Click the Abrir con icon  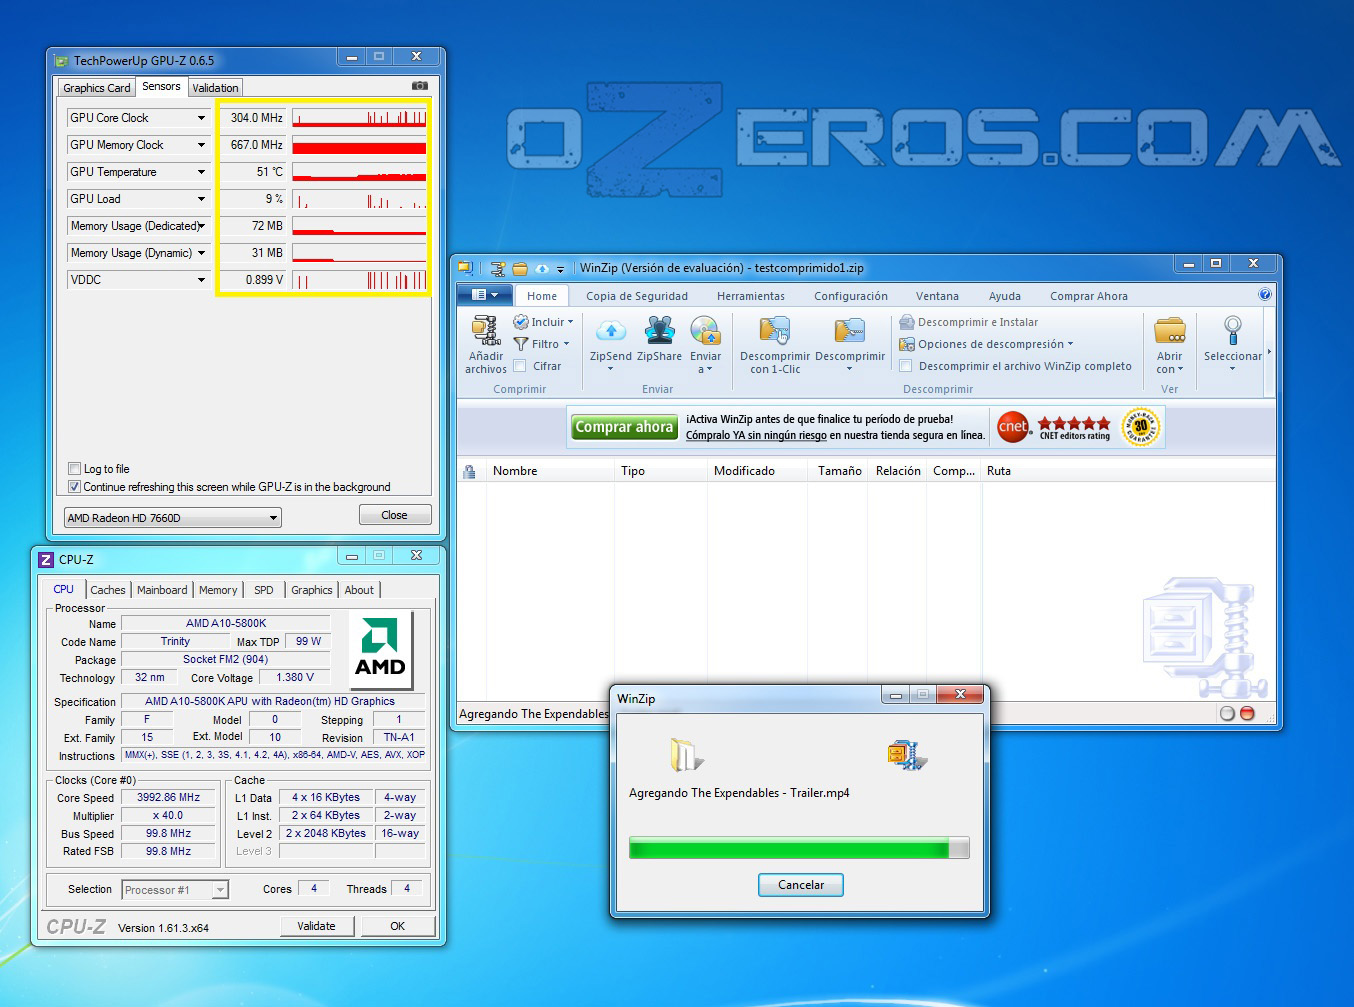click(1170, 331)
